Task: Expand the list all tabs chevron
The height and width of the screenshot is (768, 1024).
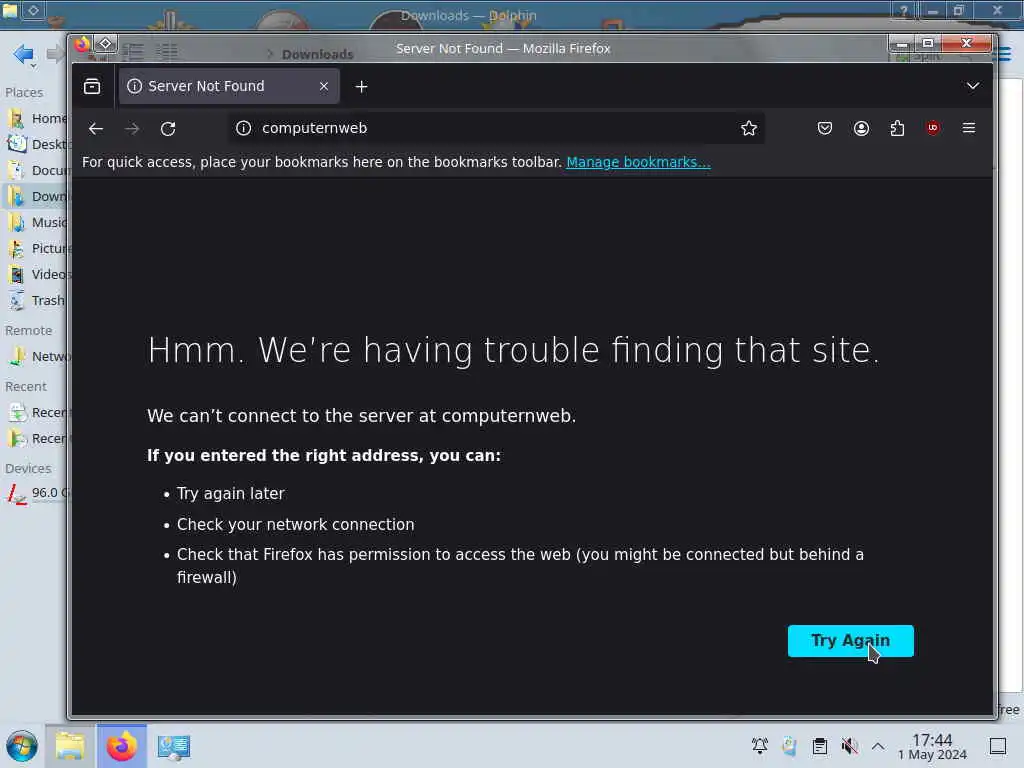Action: pyautogui.click(x=972, y=86)
